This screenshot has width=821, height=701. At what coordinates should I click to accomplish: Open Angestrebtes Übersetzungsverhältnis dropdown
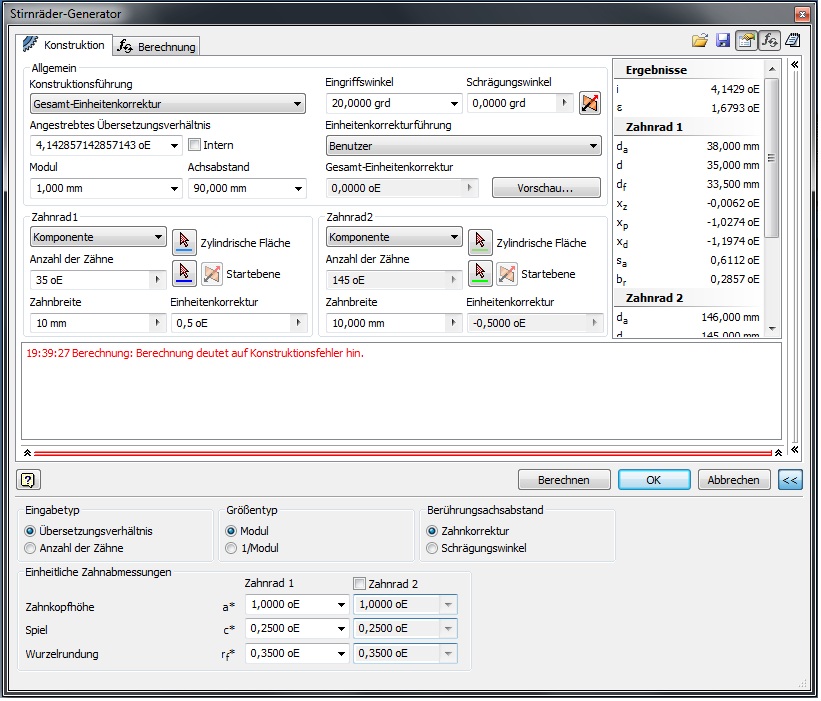(175, 146)
